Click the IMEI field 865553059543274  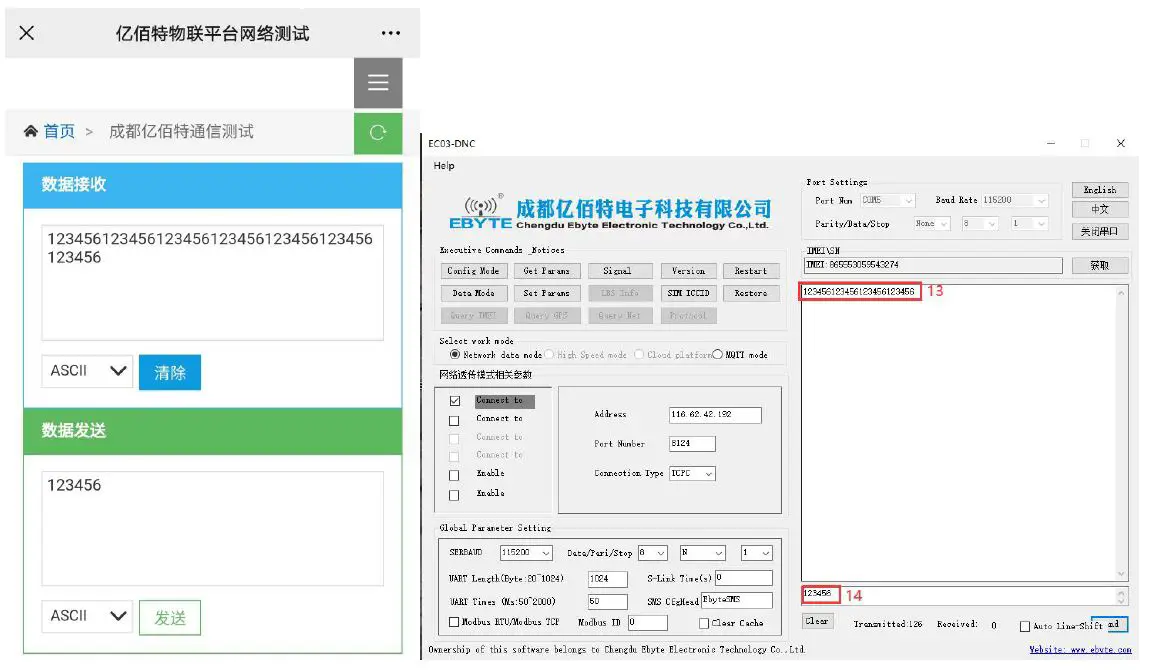click(933, 265)
